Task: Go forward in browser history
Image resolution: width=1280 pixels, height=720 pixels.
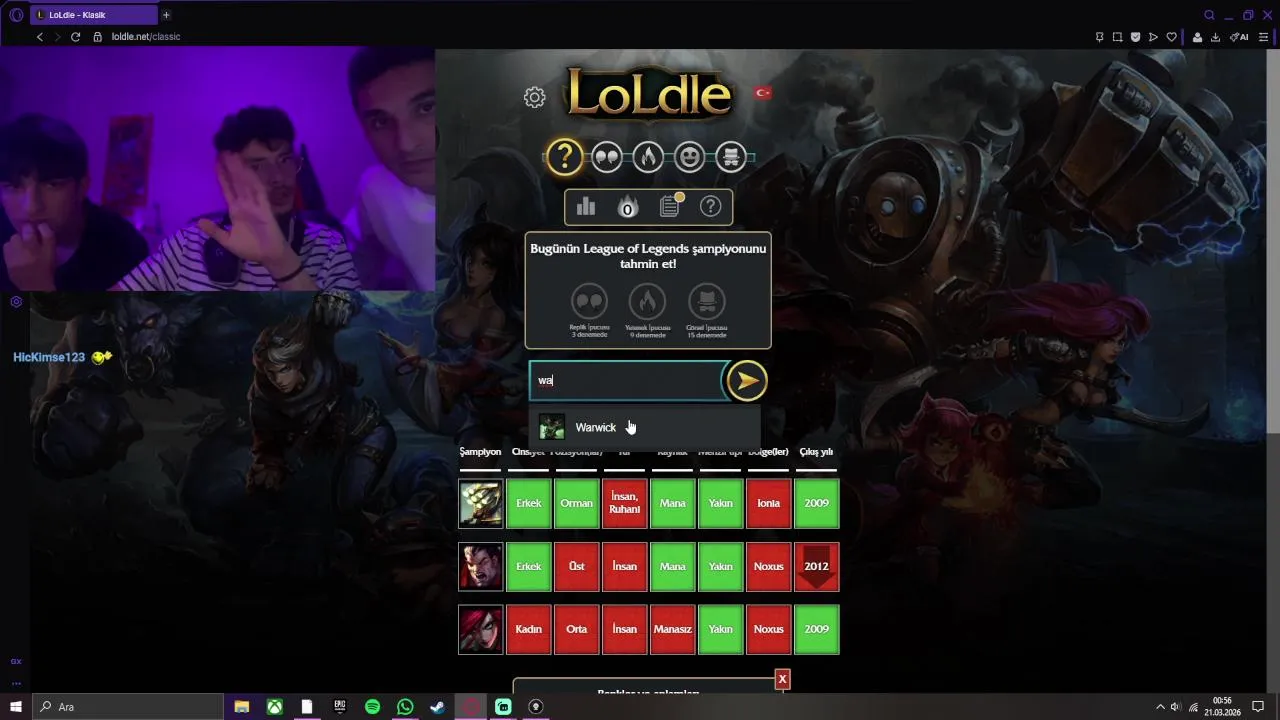Action: (57, 37)
